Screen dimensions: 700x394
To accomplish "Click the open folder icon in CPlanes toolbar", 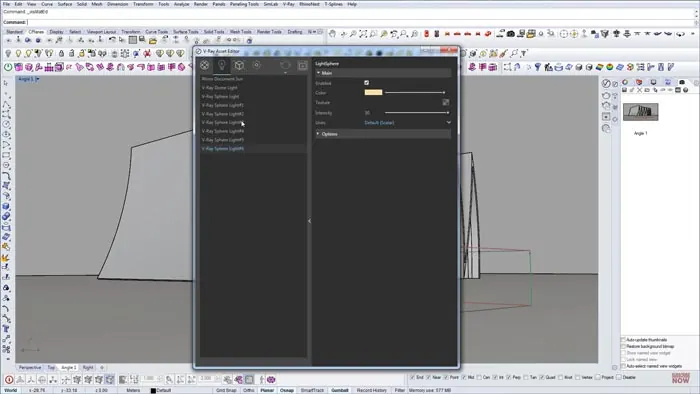I will [153, 41].
